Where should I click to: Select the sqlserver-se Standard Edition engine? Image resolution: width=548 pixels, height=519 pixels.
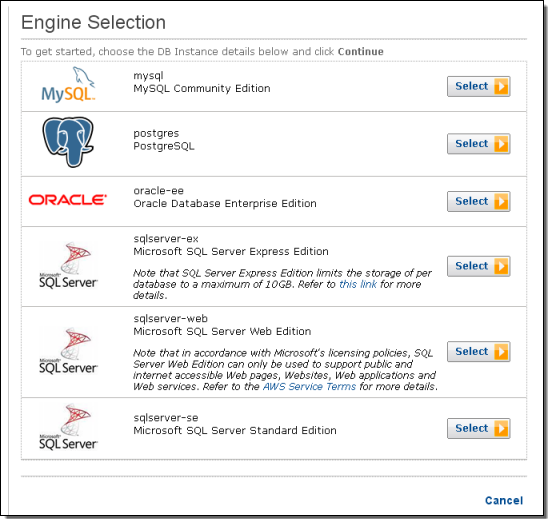click(x=478, y=428)
